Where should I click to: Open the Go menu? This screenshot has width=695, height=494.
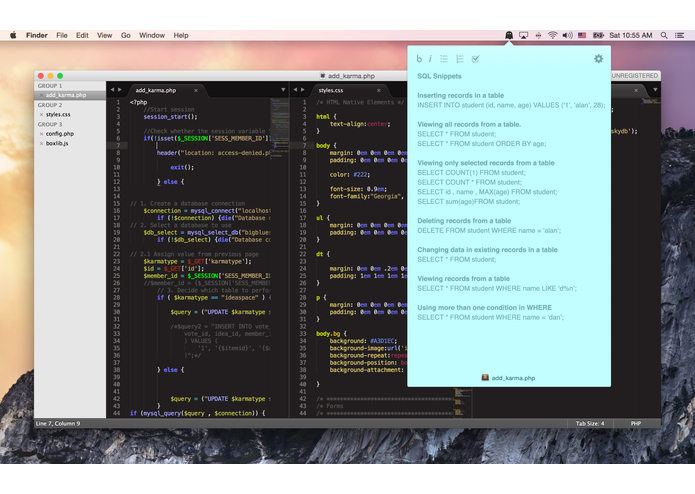125,35
